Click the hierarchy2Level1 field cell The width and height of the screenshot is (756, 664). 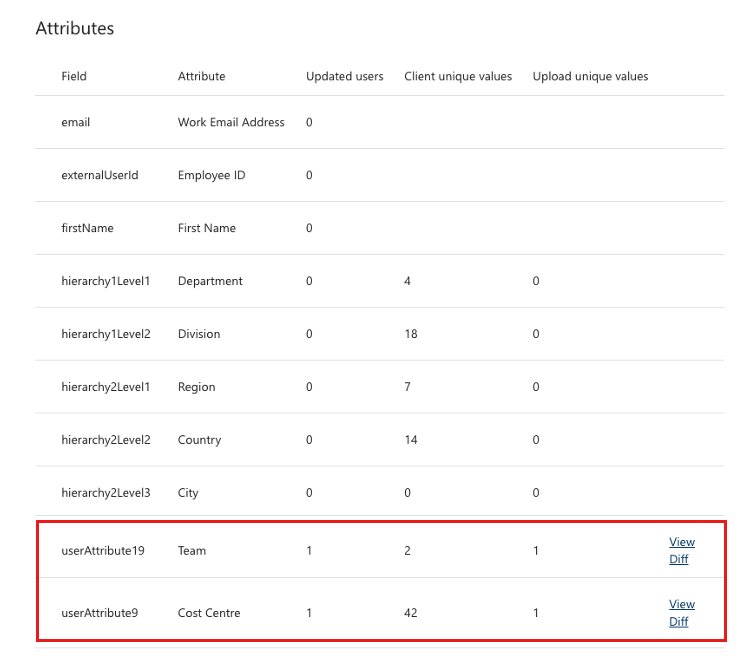point(105,387)
